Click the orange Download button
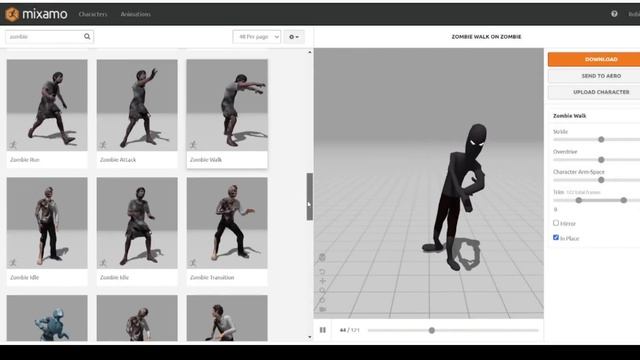640x360 pixels. point(594,59)
